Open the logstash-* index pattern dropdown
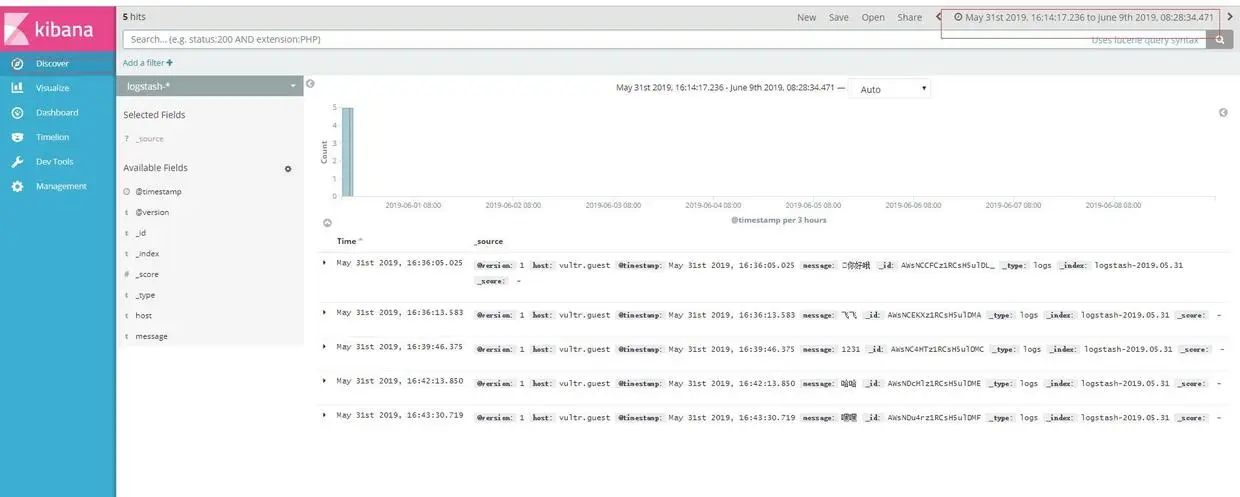This screenshot has height=497, width=1240. pyautogui.click(x=209, y=86)
